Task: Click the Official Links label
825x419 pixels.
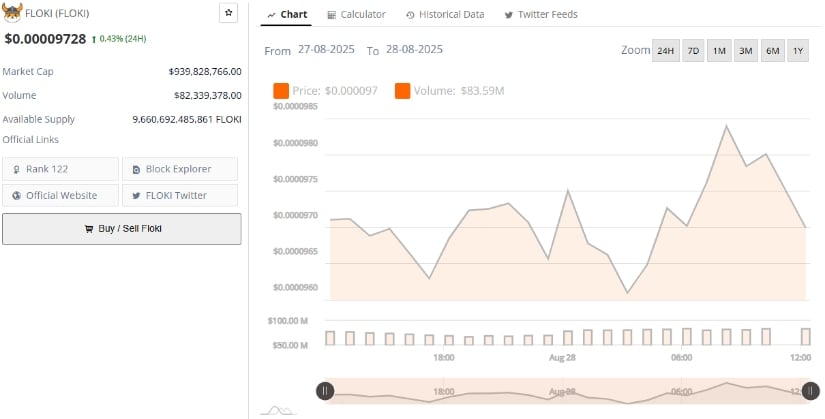Action: pos(31,139)
